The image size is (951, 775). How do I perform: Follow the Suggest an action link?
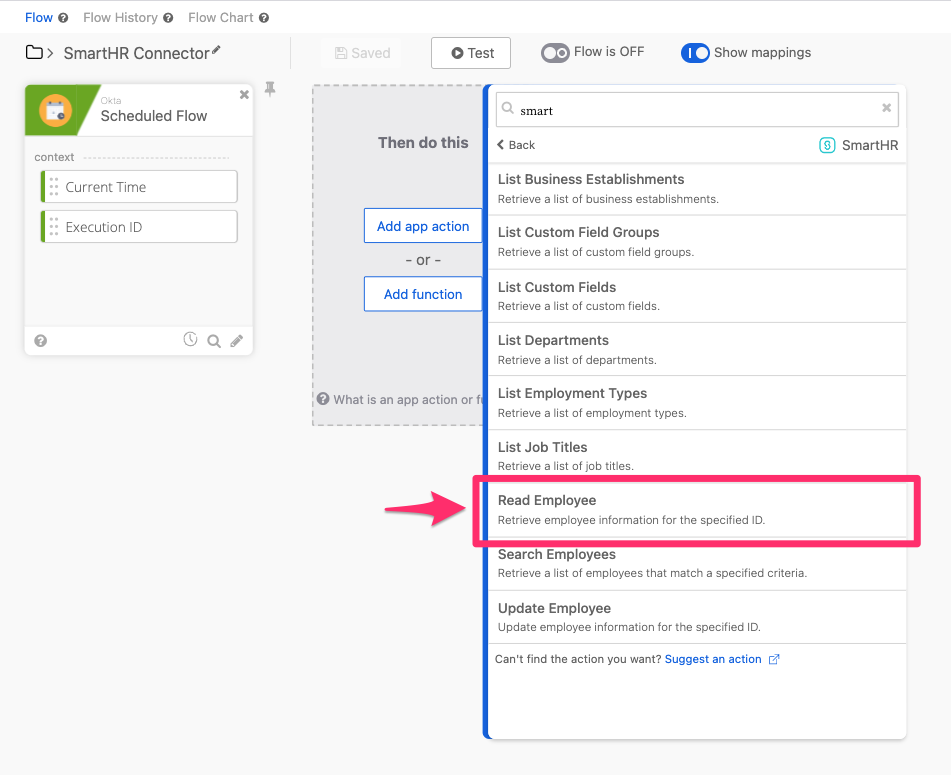(x=715, y=658)
